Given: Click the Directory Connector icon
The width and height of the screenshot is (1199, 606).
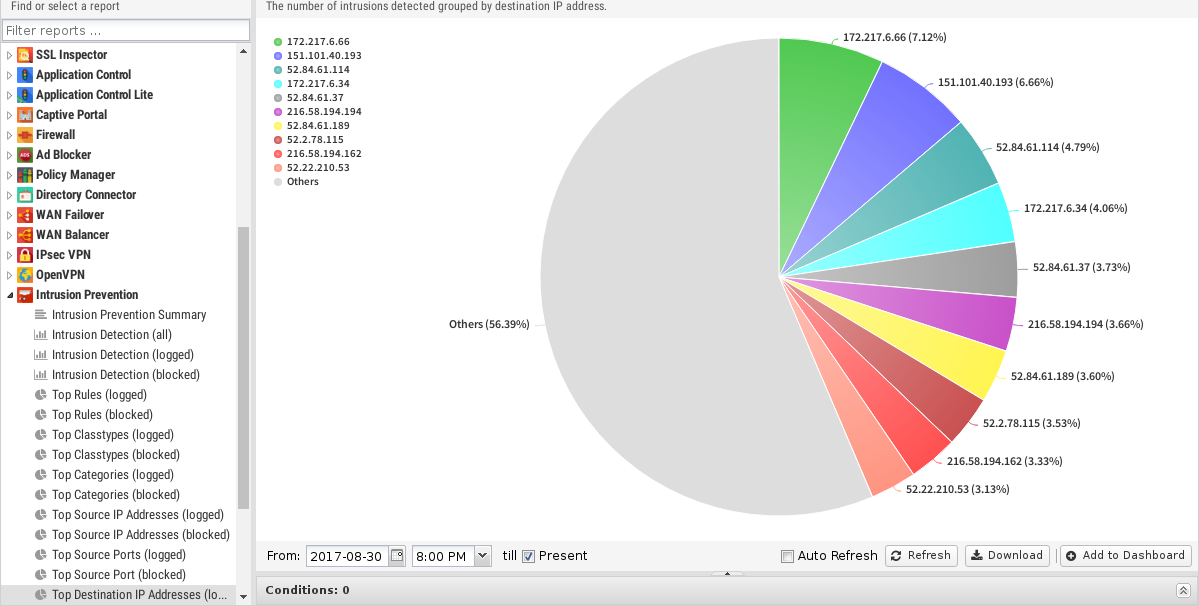Looking at the screenshot, I should click(24, 195).
